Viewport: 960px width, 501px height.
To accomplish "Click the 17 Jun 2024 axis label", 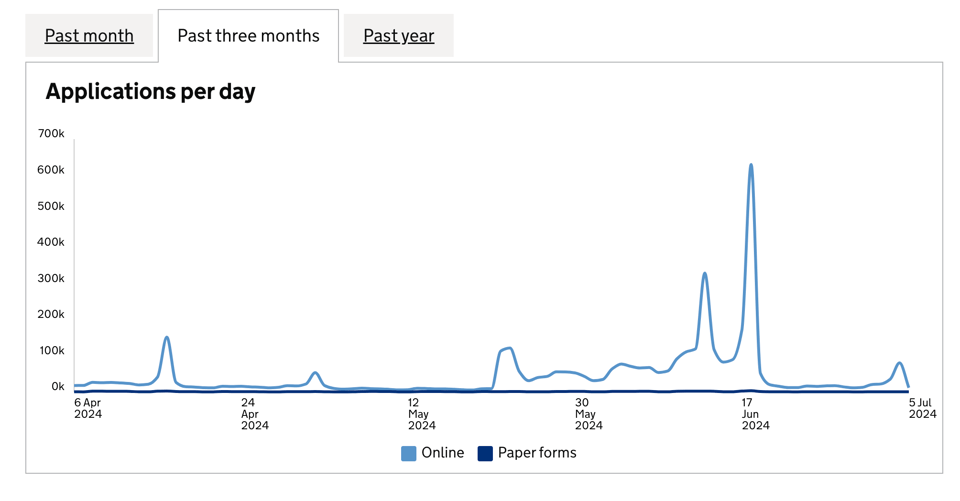I will point(755,414).
